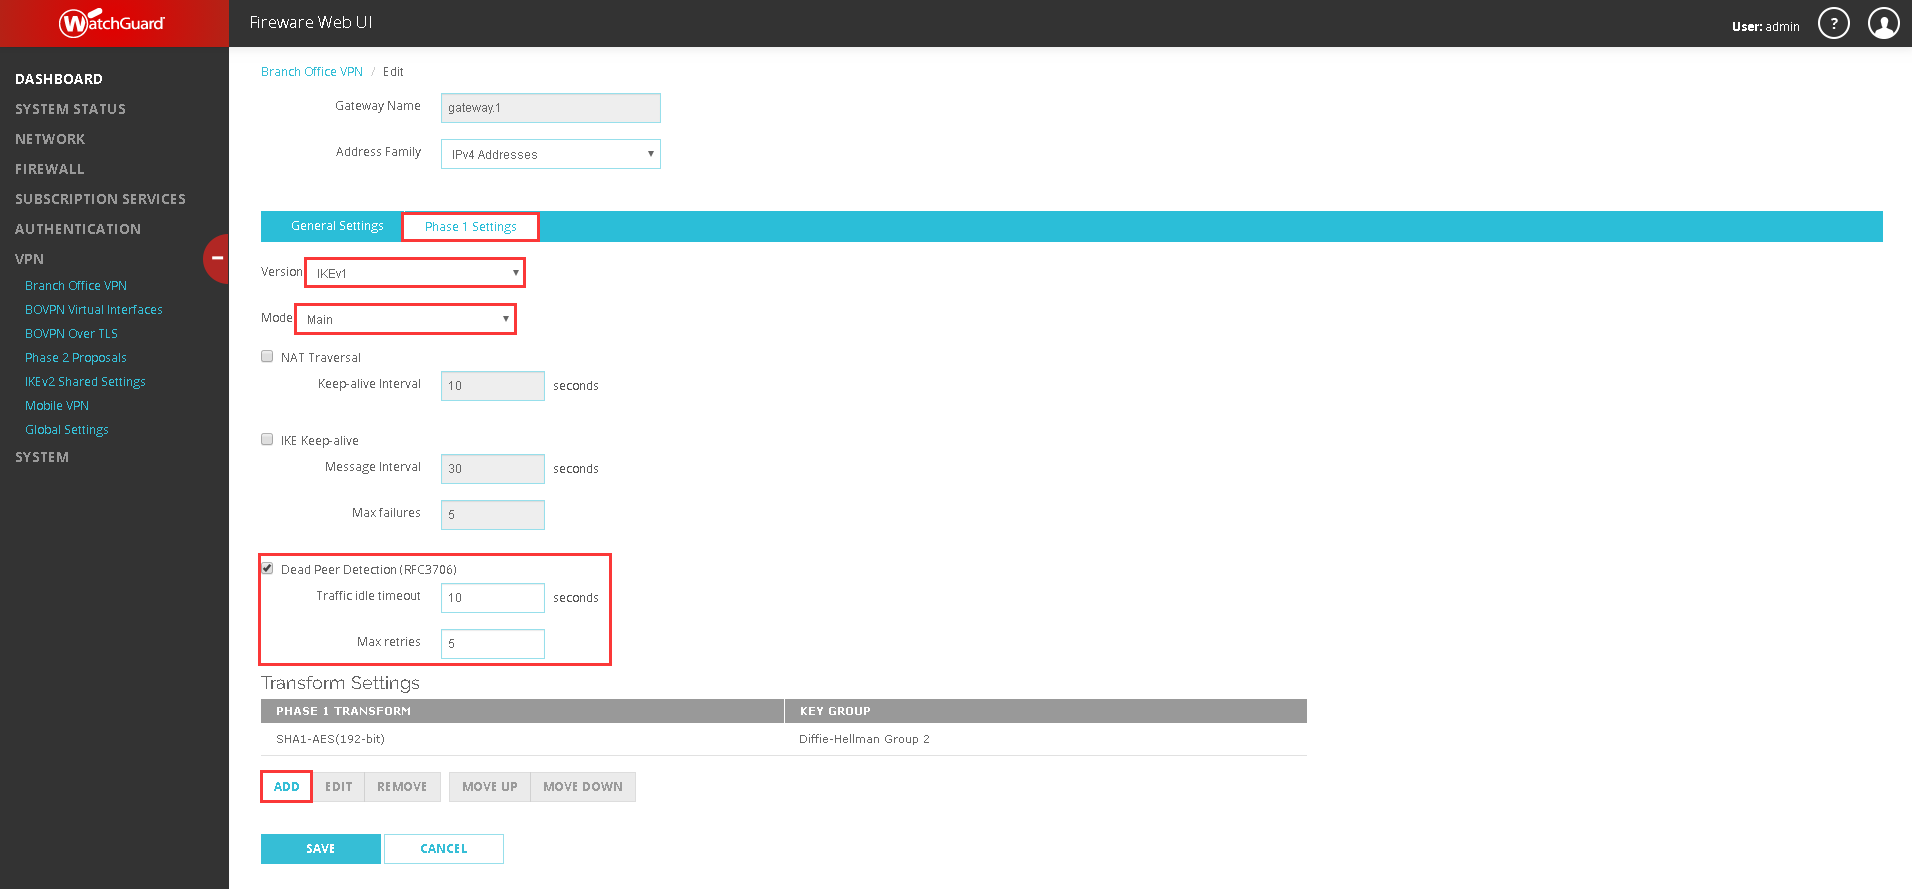
Task: Click MOVE DOWN button
Action: pyautogui.click(x=583, y=787)
